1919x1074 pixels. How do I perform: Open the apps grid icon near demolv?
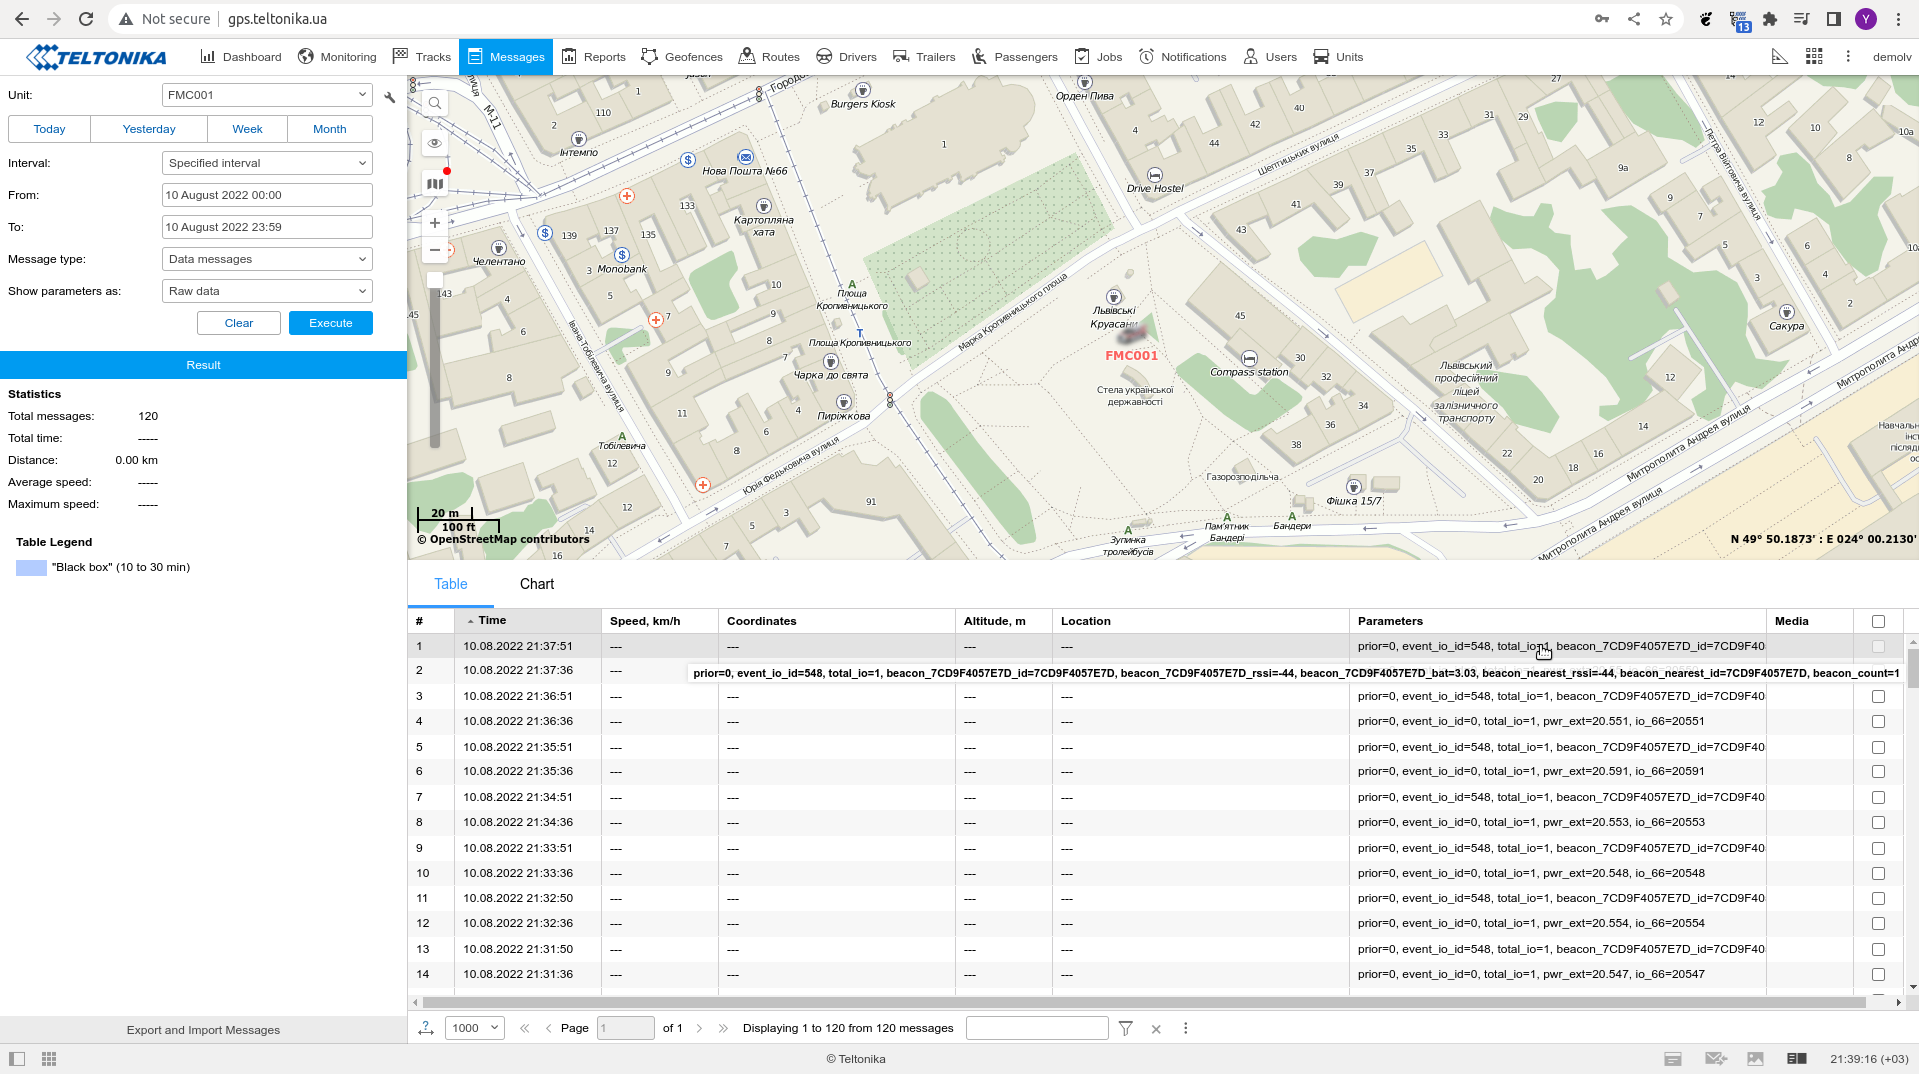pos(1813,56)
